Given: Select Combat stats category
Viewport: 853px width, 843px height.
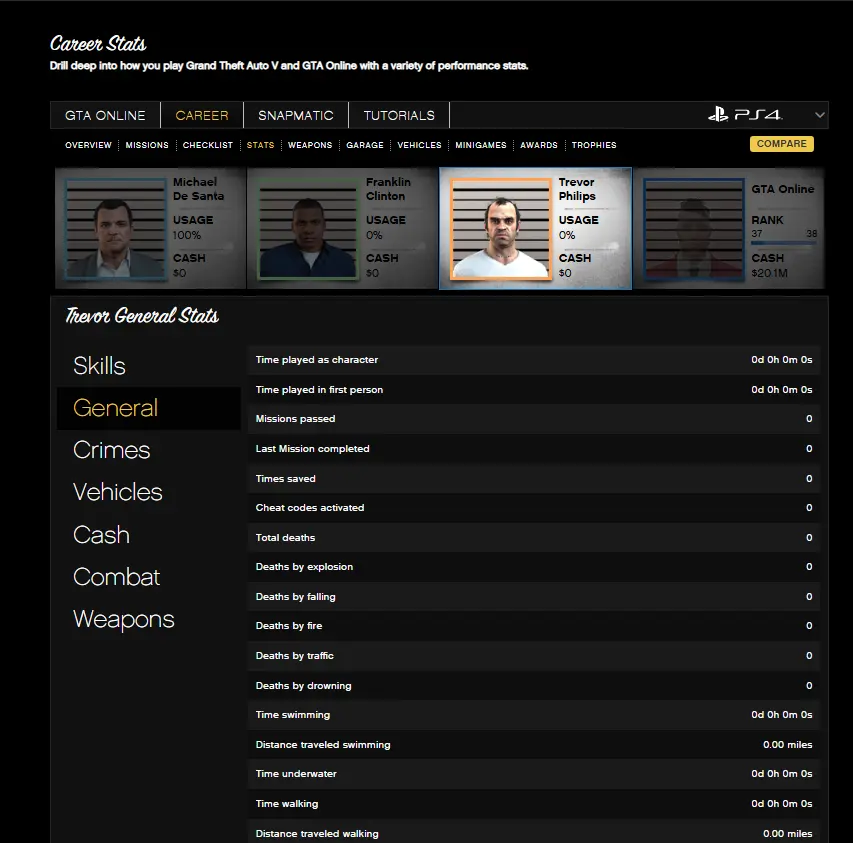Looking at the screenshot, I should click(x=117, y=577).
